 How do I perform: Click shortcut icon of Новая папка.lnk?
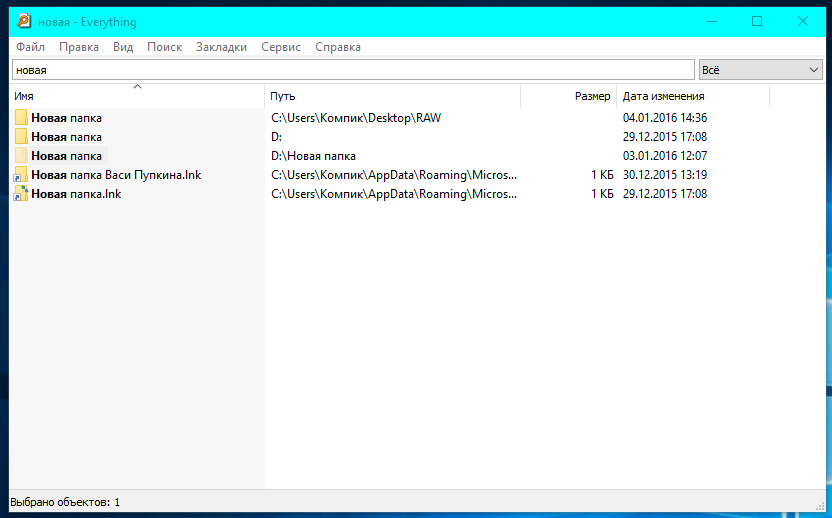[x=21, y=194]
